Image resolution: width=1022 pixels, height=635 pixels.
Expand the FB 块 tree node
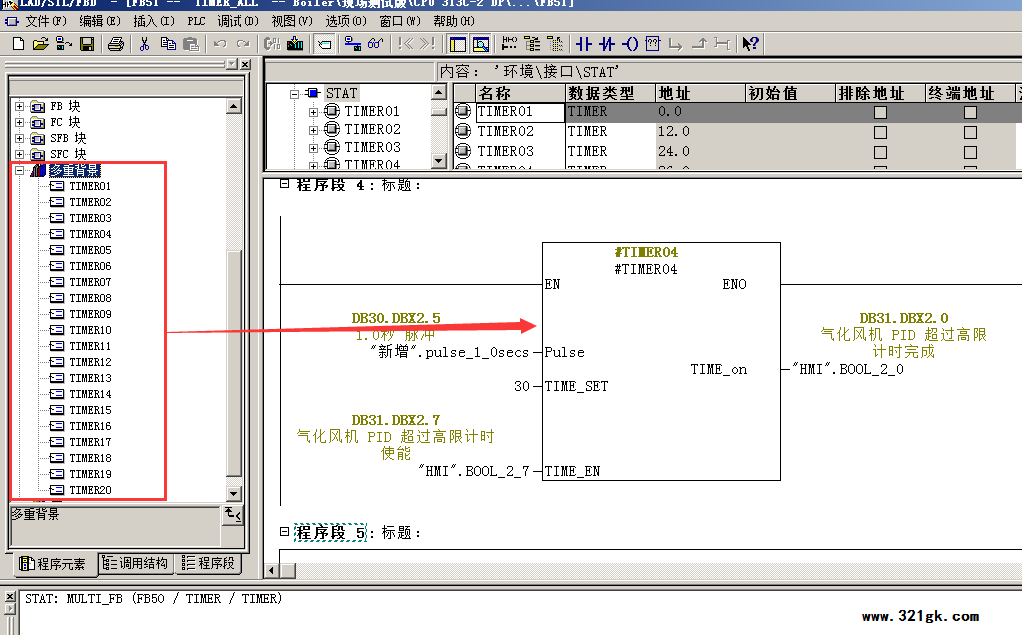pyautogui.click(x=19, y=106)
